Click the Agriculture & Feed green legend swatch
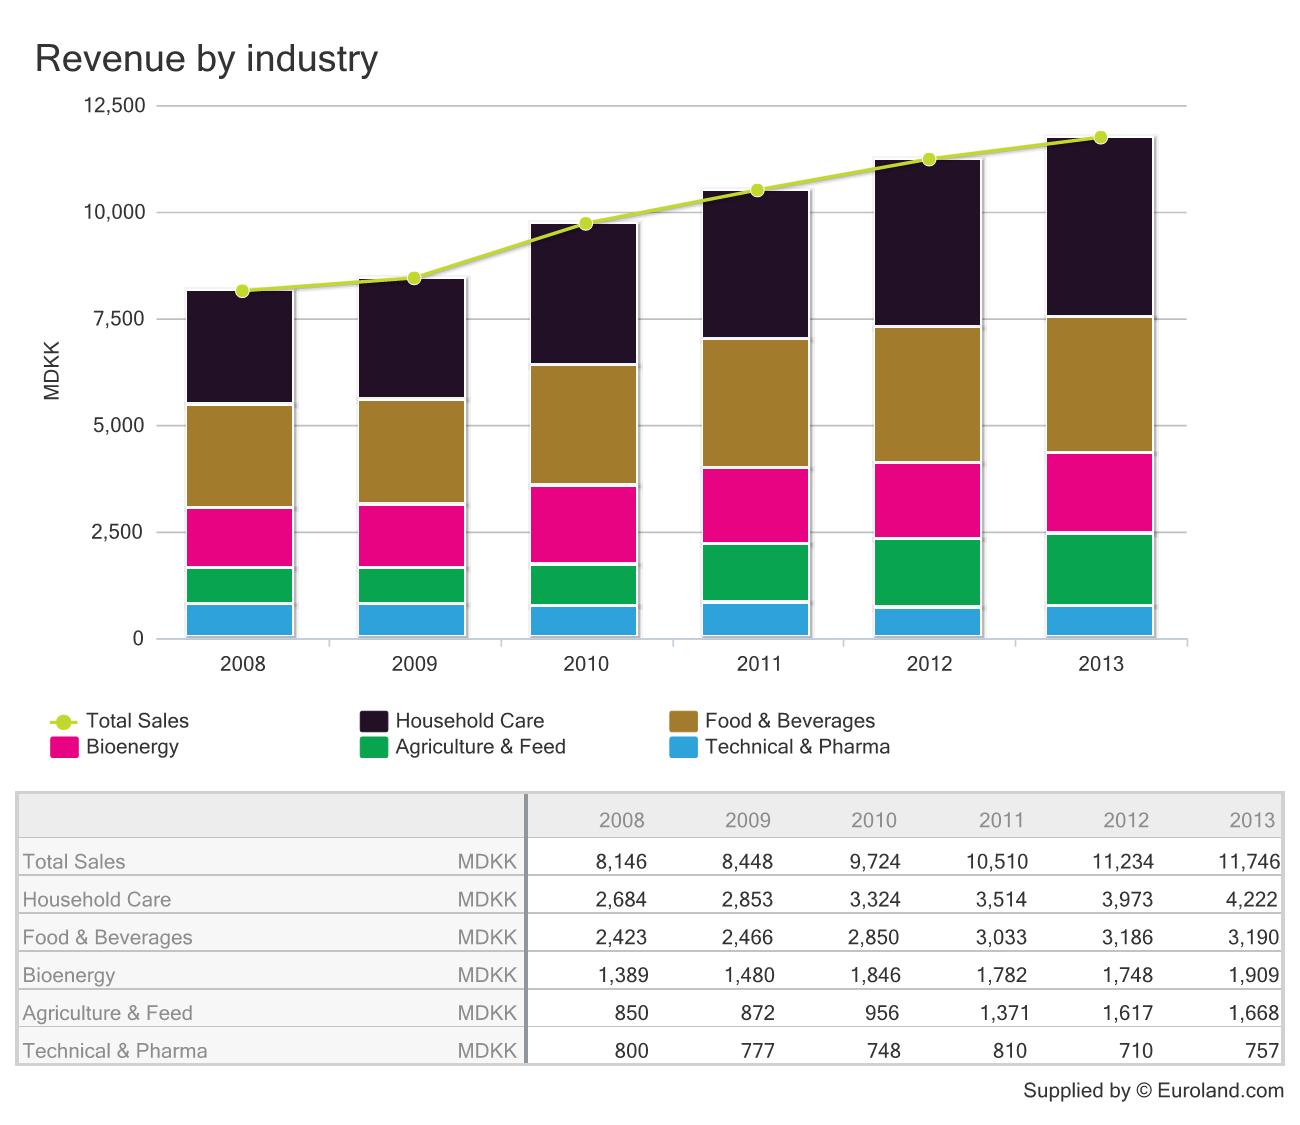Image resolution: width=1300 pixels, height=1125 pixels. coord(374,747)
